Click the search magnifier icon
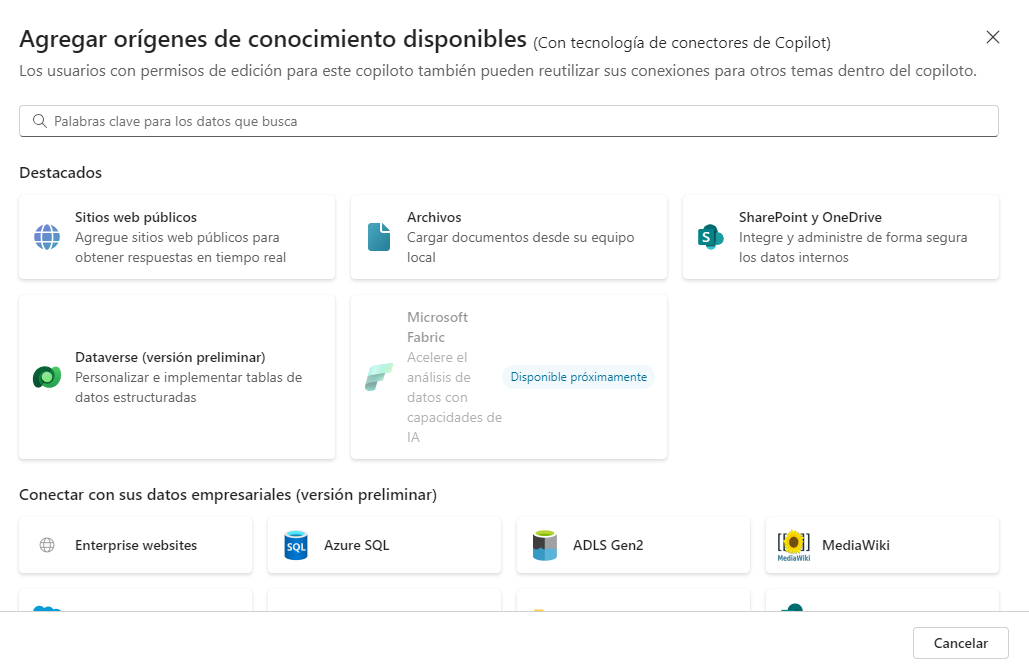 click(x=39, y=121)
